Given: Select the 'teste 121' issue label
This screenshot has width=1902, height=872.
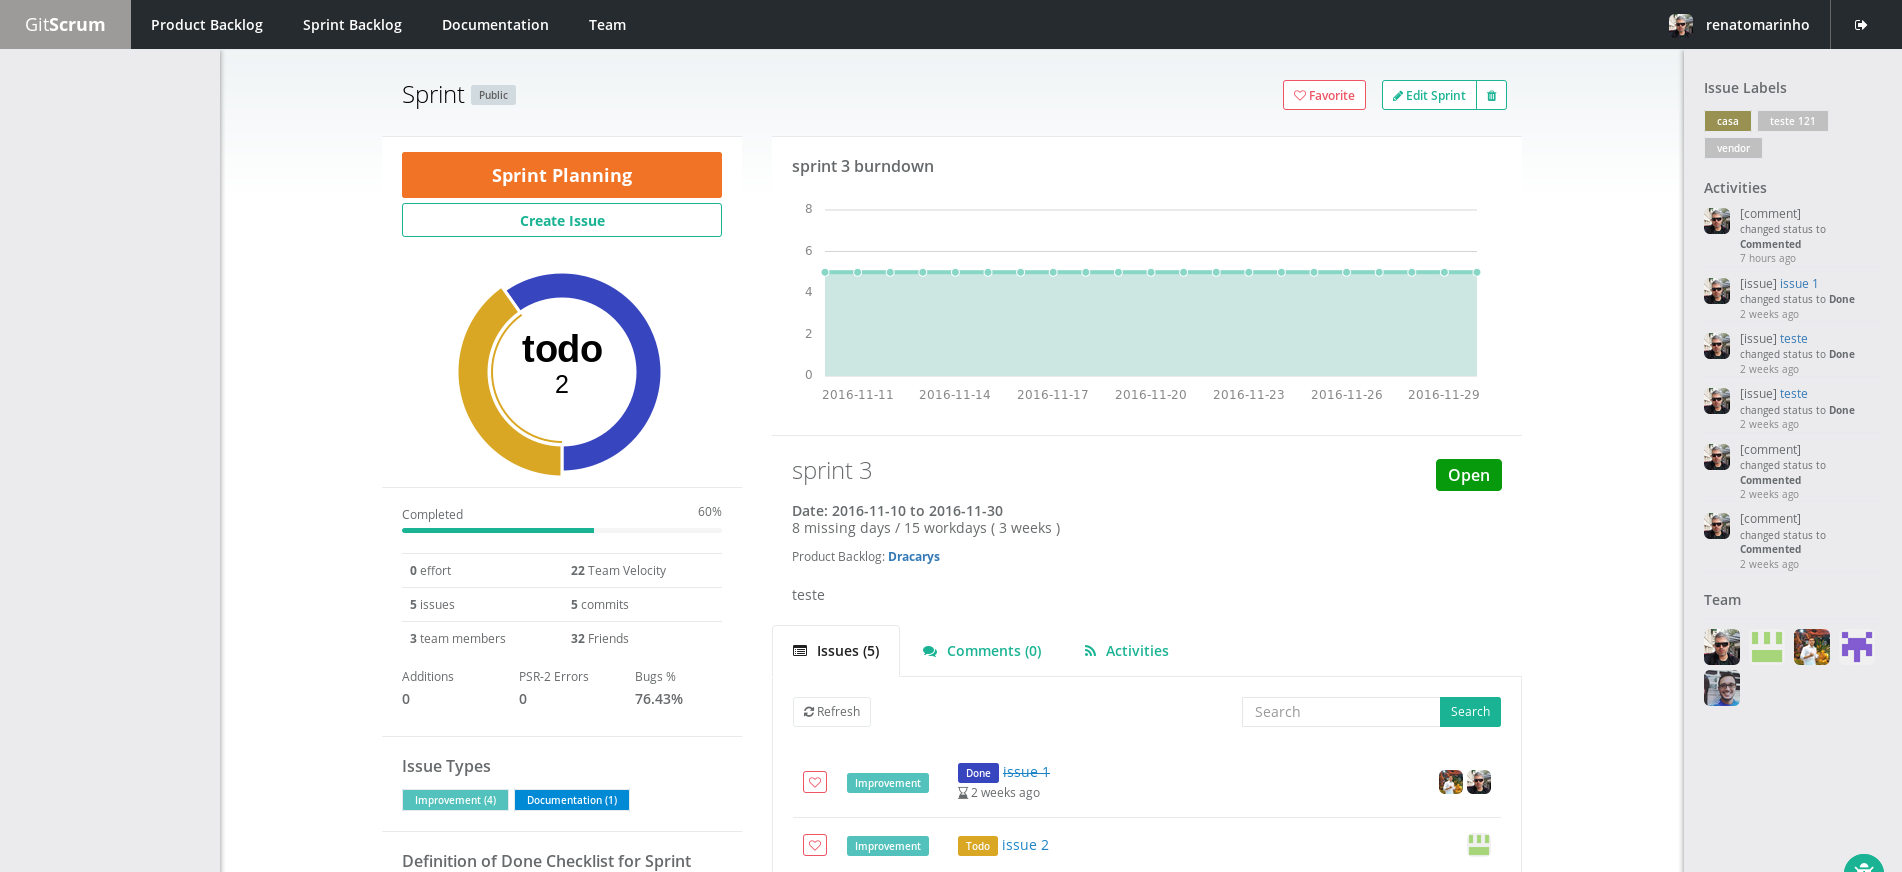Looking at the screenshot, I should [x=1792, y=121].
